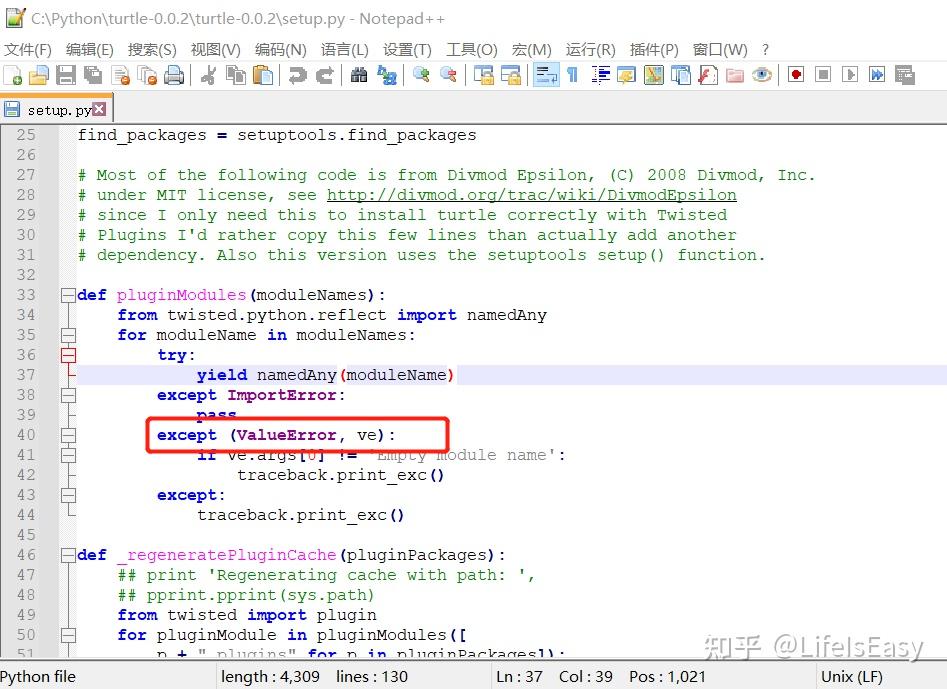The height and width of the screenshot is (689, 947).
Task: Collapse the def _regeneratePluginCache fold marker
Action: pos(68,555)
